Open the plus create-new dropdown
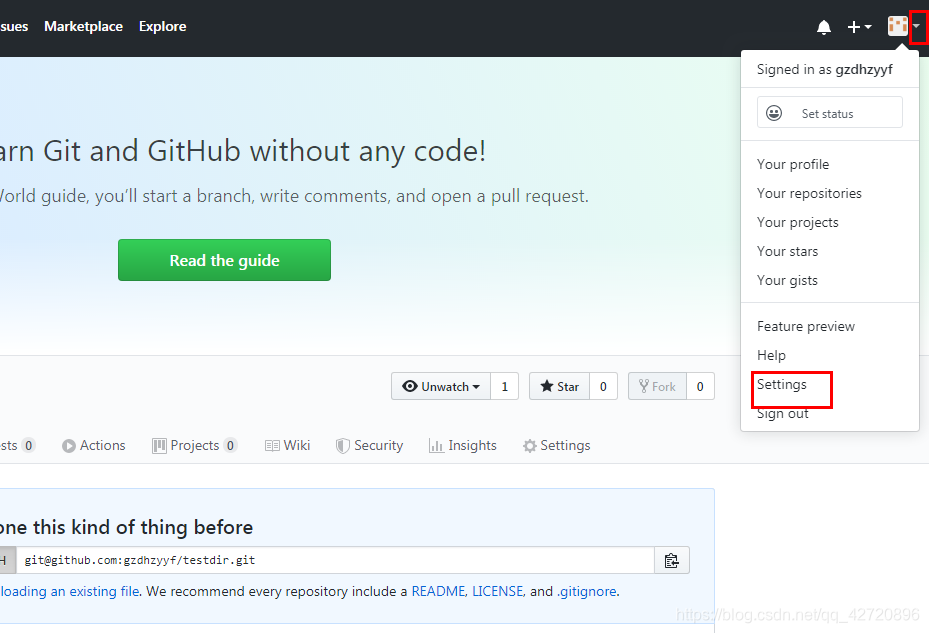 pos(859,27)
